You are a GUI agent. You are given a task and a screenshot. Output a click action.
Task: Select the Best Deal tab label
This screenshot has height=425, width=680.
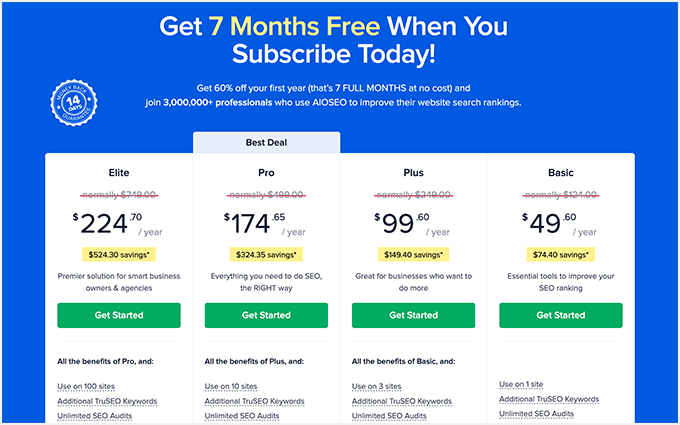tap(266, 143)
